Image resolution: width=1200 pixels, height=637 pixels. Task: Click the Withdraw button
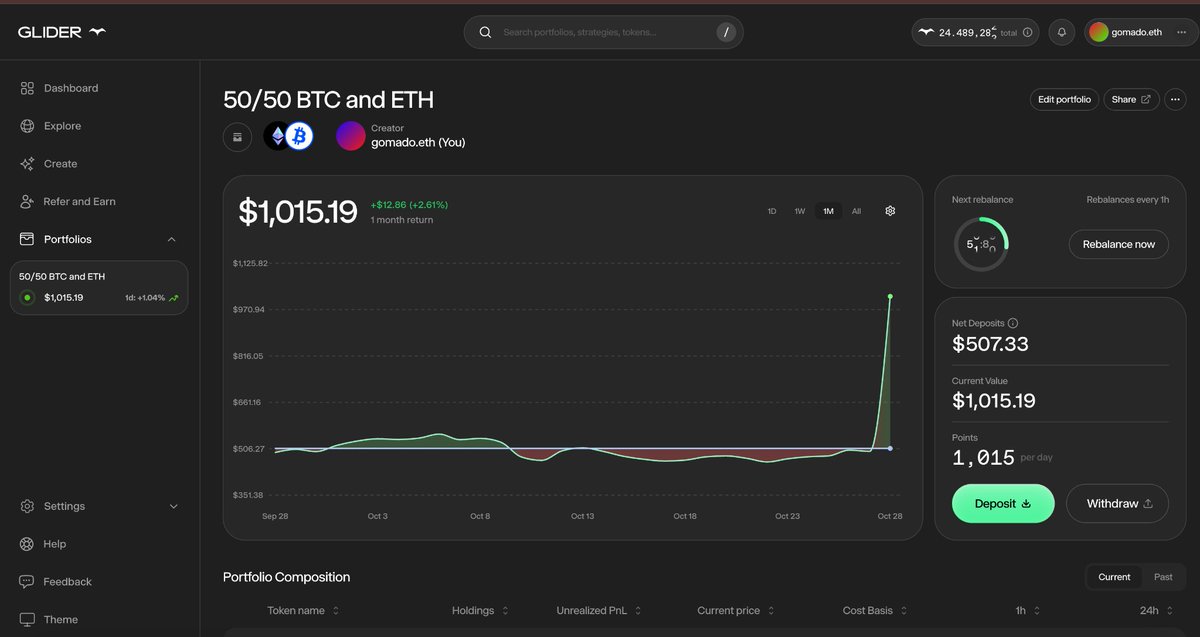(1119, 504)
